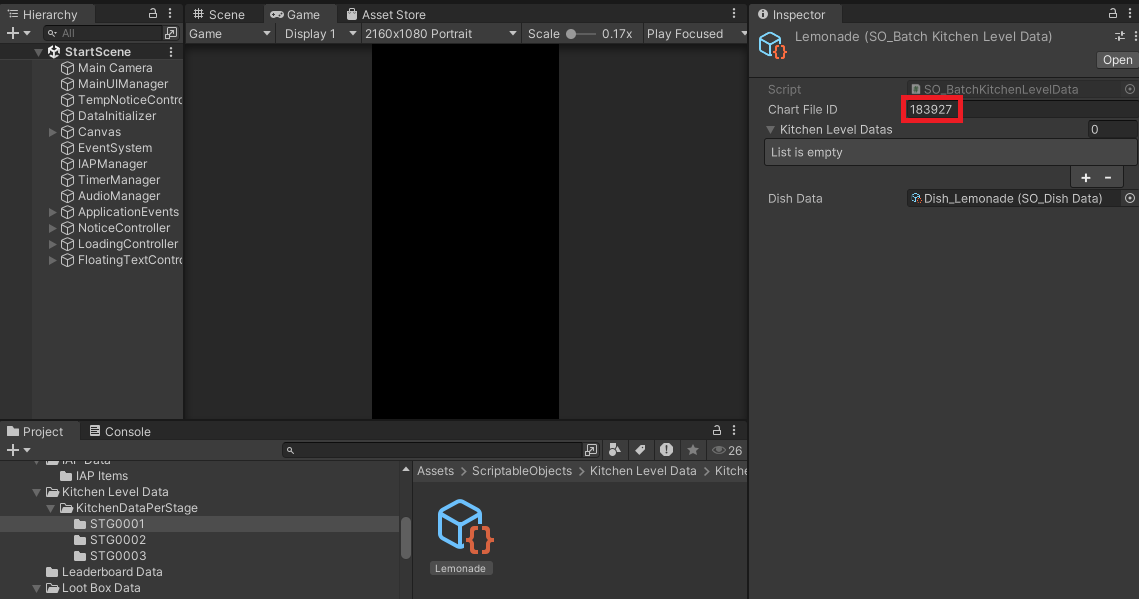Click the DataInitializer cube icon
Image resolution: width=1139 pixels, height=599 pixels.
[68, 116]
